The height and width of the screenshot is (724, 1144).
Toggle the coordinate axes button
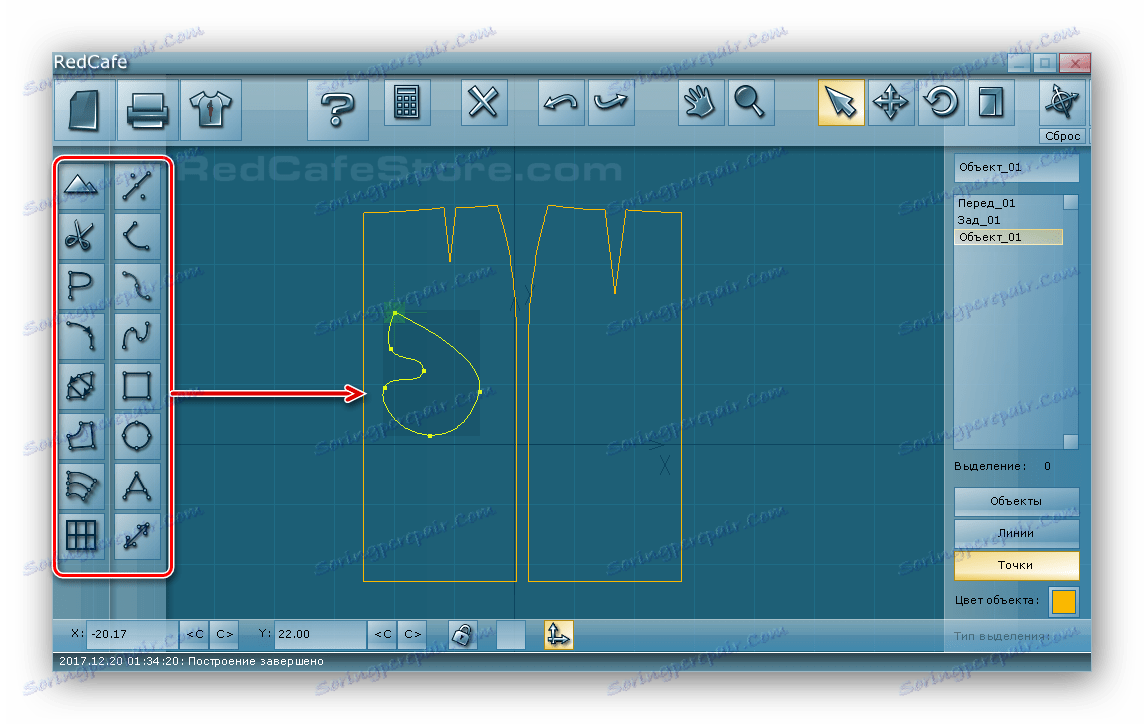pyautogui.click(x=558, y=634)
